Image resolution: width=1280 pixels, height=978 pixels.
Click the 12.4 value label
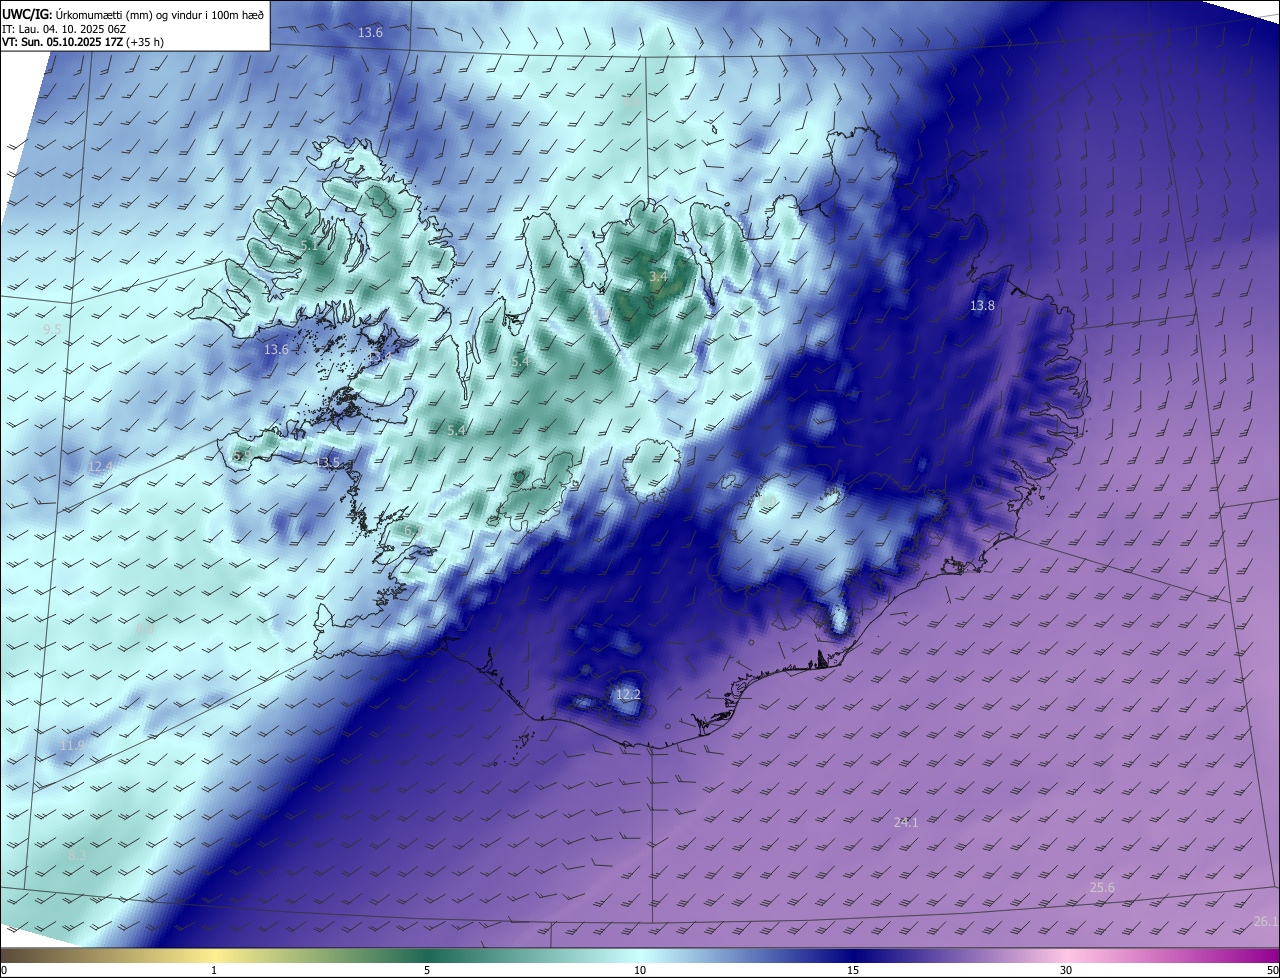tap(100, 466)
